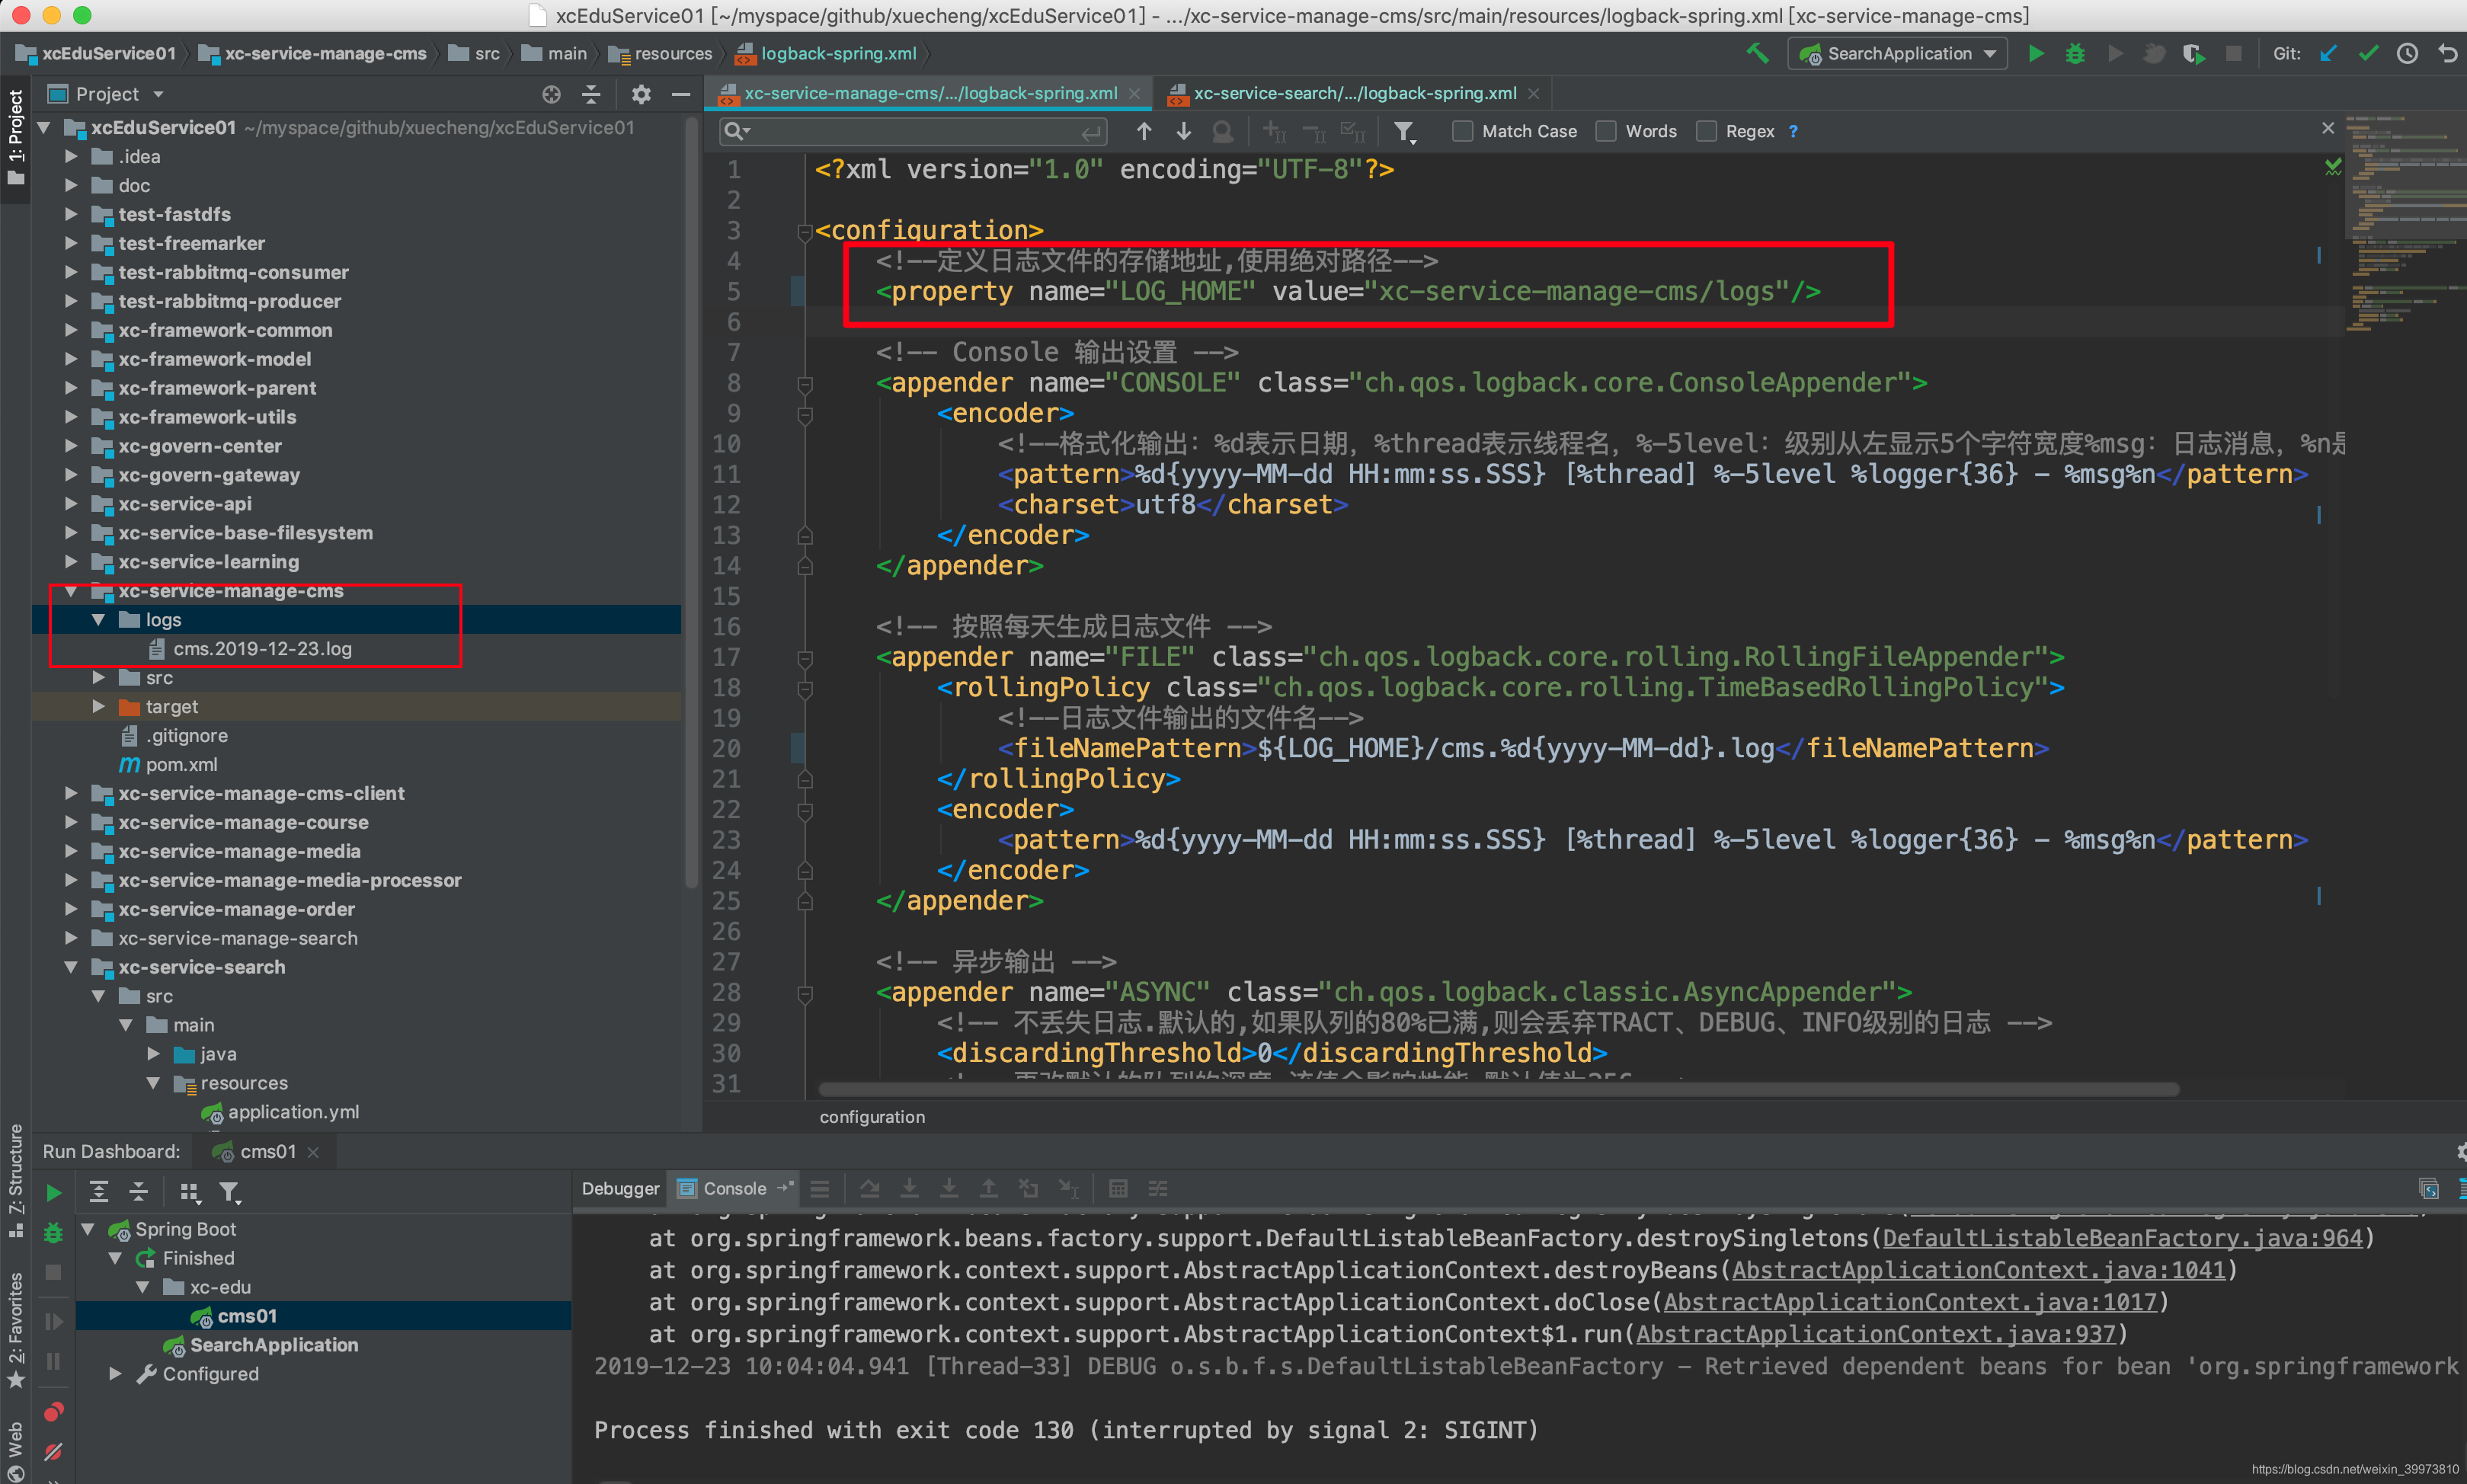Switch to the Debugger tab
This screenshot has width=2467, height=1484.
620,1188
